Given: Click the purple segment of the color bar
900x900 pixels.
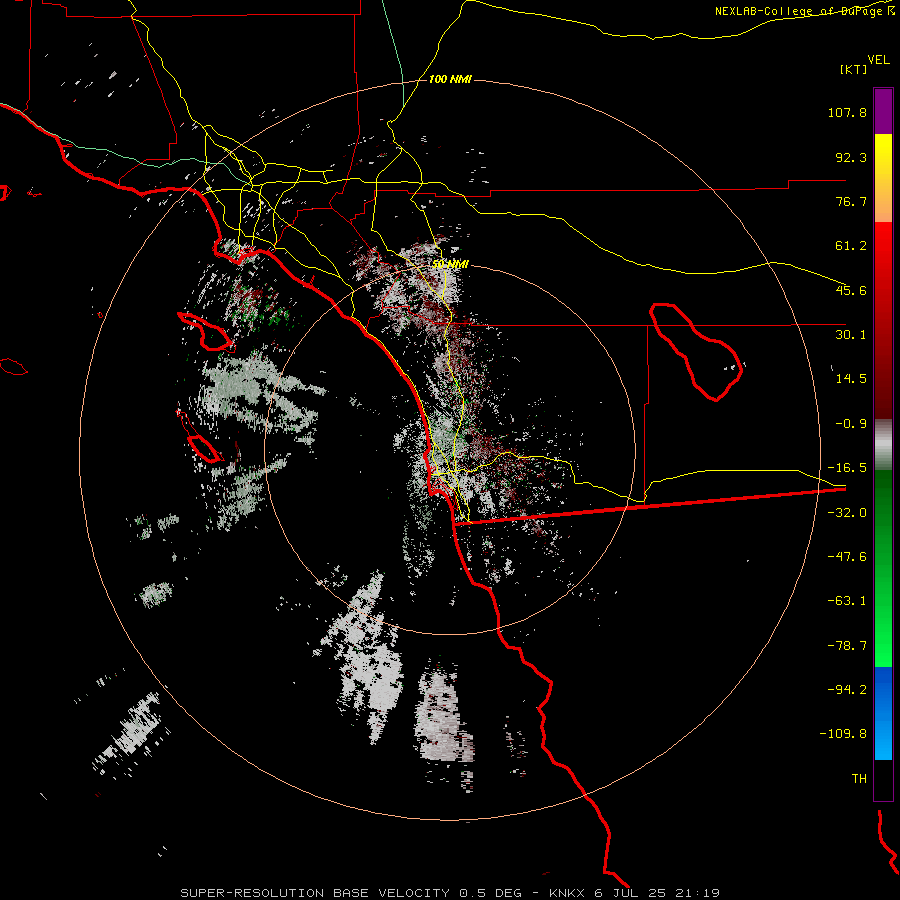Looking at the screenshot, I should 883,111.
